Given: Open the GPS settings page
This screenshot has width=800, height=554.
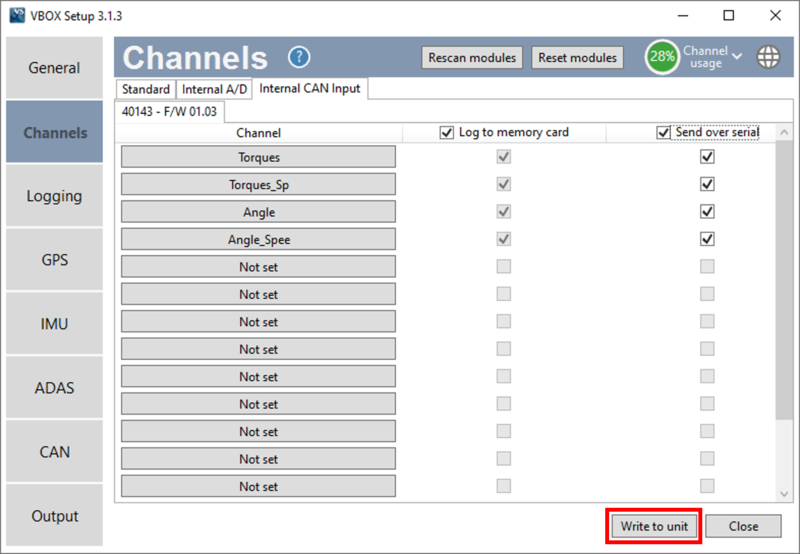Looking at the screenshot, I should [54, 260].
